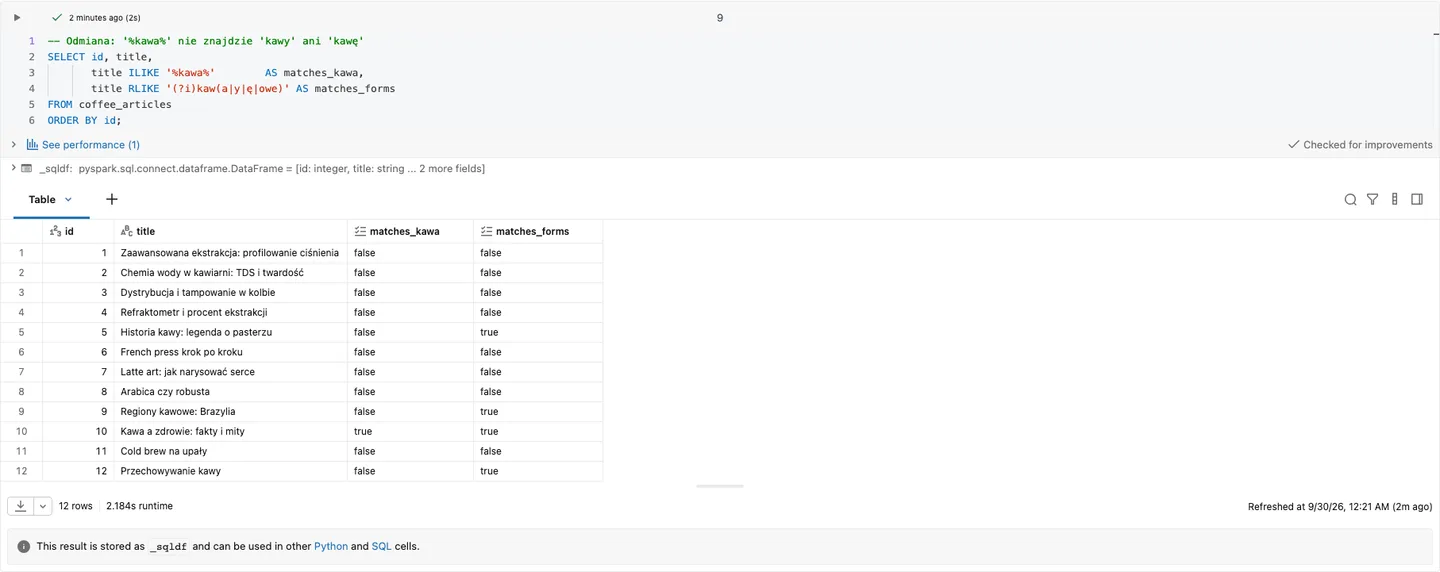Click the true matches_forms value in row 5

[x=538, y=332]
